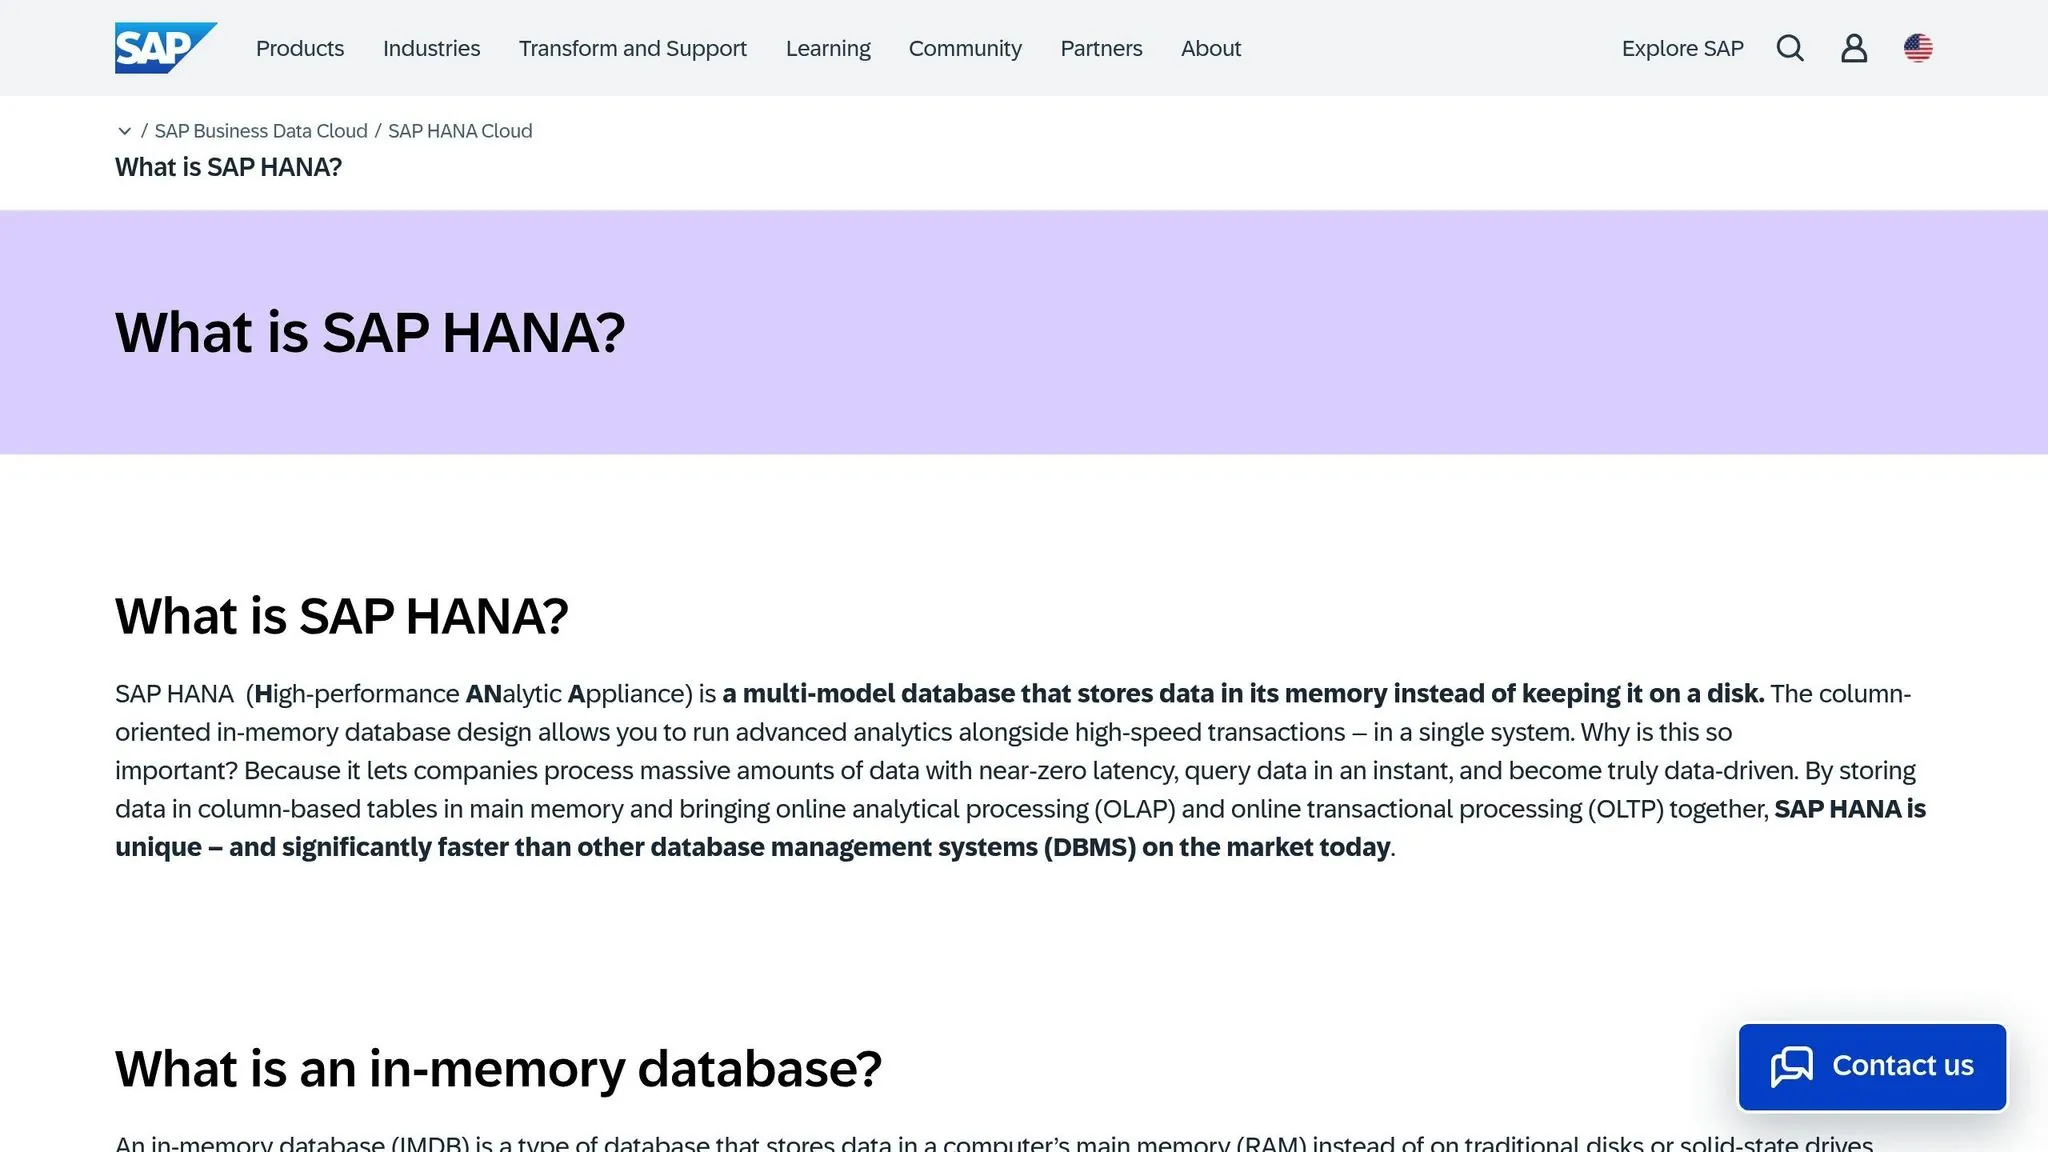The height and width of the screenshot is (1152, 2048).
Task: Open the profile sign-in icon
Action: 1854,47
